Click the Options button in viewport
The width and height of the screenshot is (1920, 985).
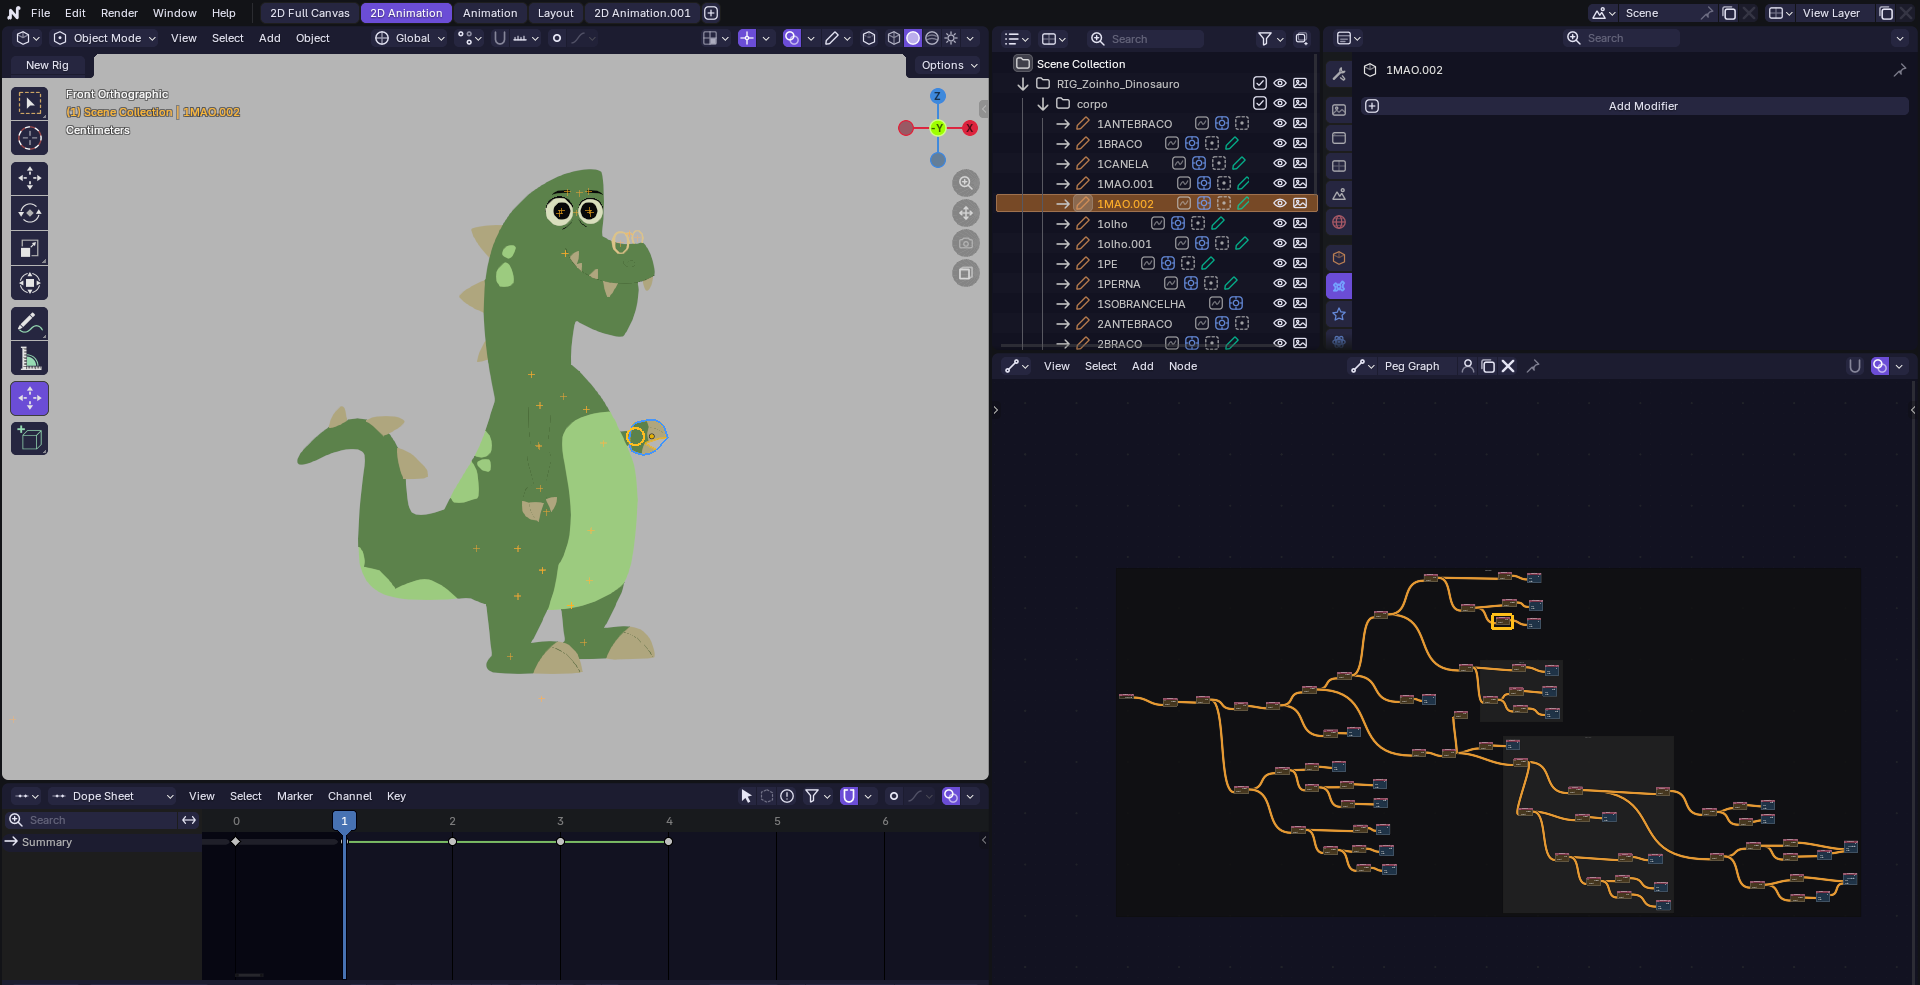949,65
